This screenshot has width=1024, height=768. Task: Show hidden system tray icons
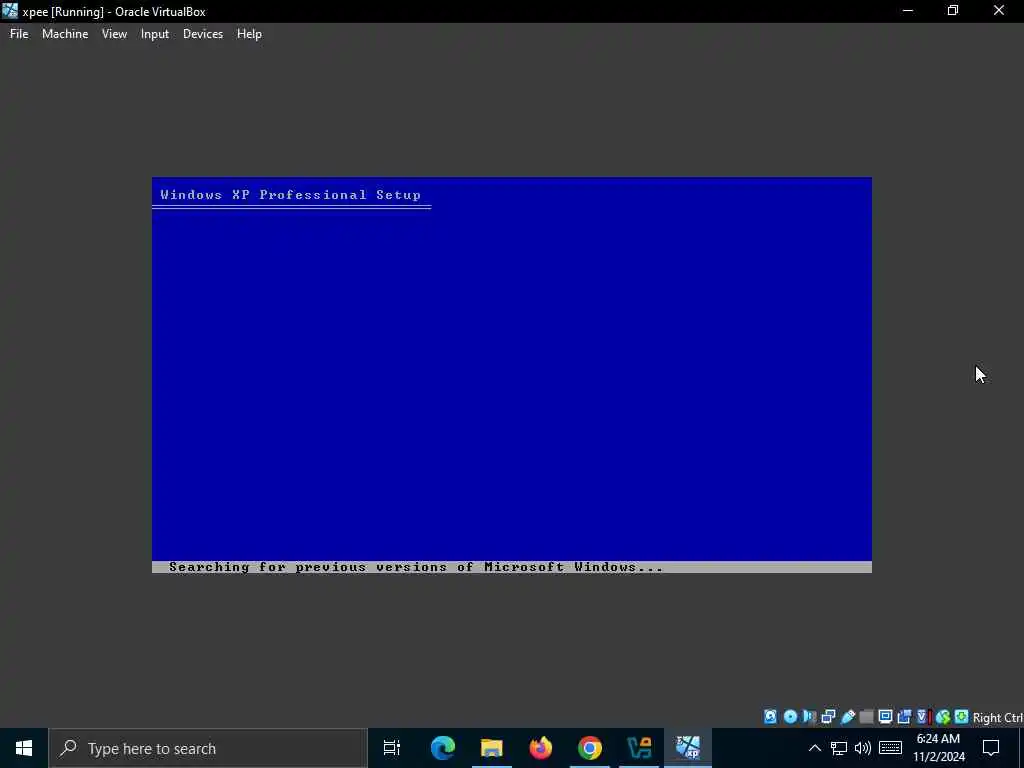click(814, 748)
